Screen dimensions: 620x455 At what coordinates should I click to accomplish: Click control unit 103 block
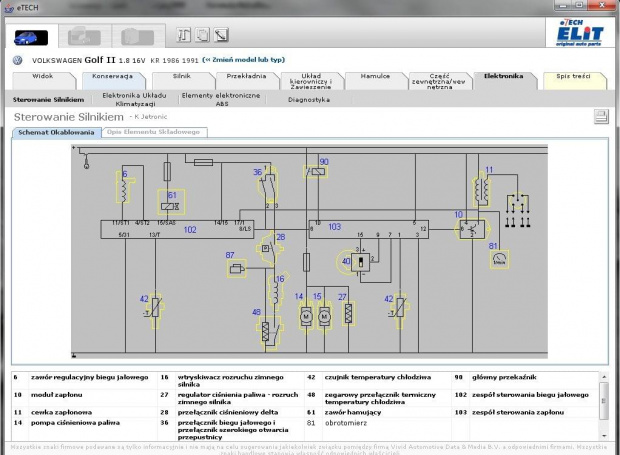point(368,229)
